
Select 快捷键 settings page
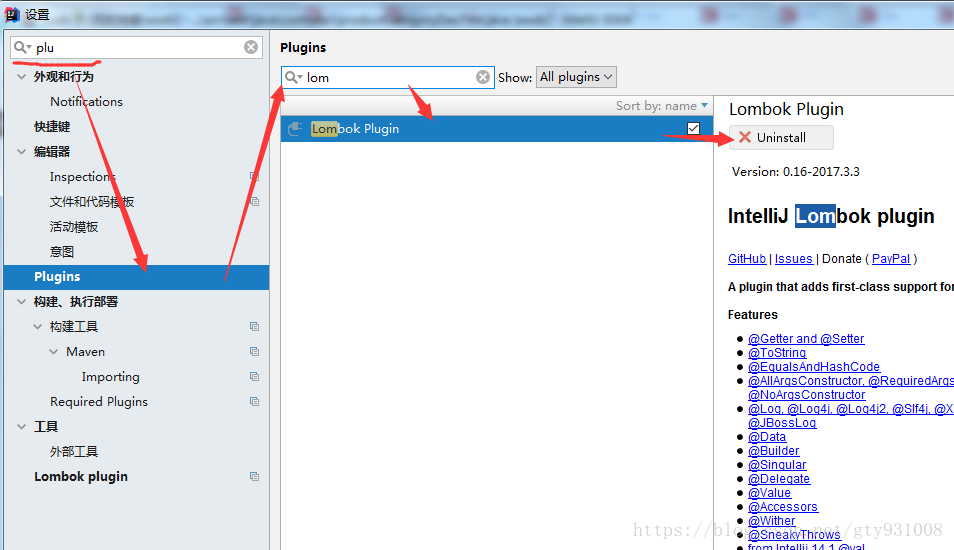(52, 127)
